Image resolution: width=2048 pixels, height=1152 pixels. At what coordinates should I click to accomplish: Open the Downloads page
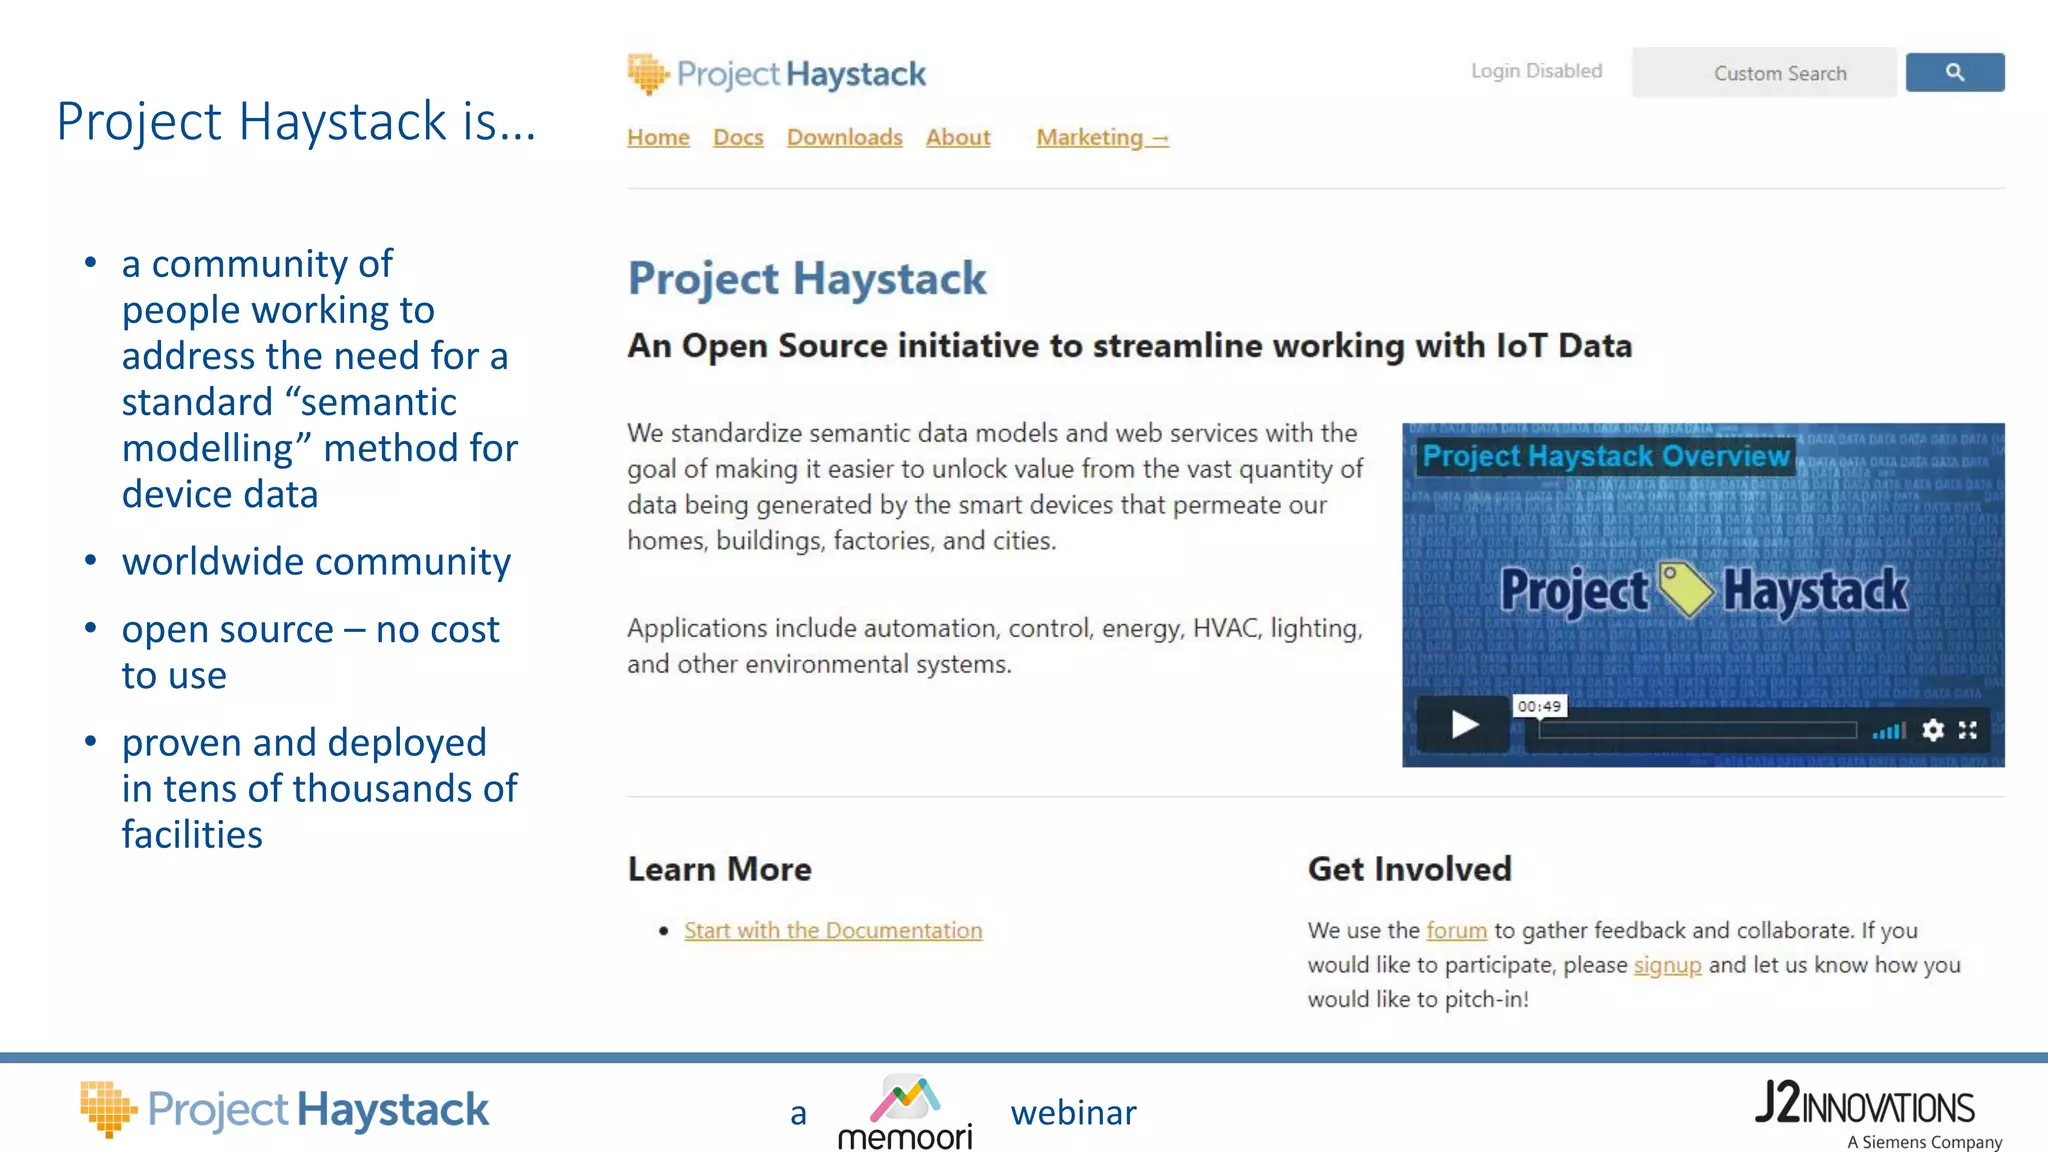point(844,137)
